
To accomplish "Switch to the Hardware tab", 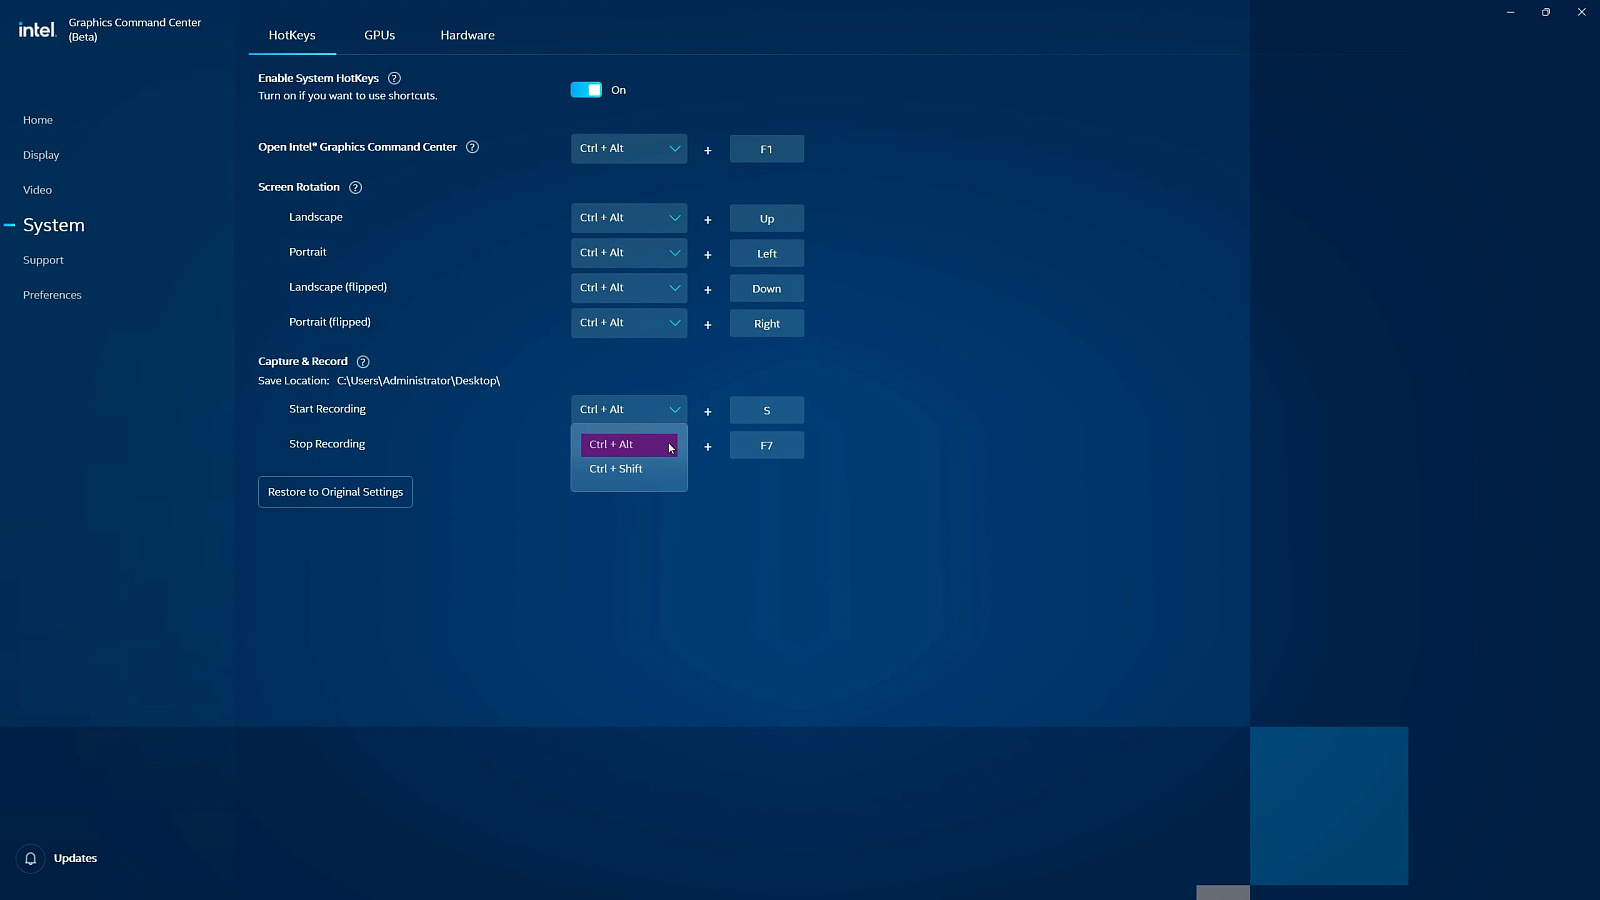I will tap(468, 35).
